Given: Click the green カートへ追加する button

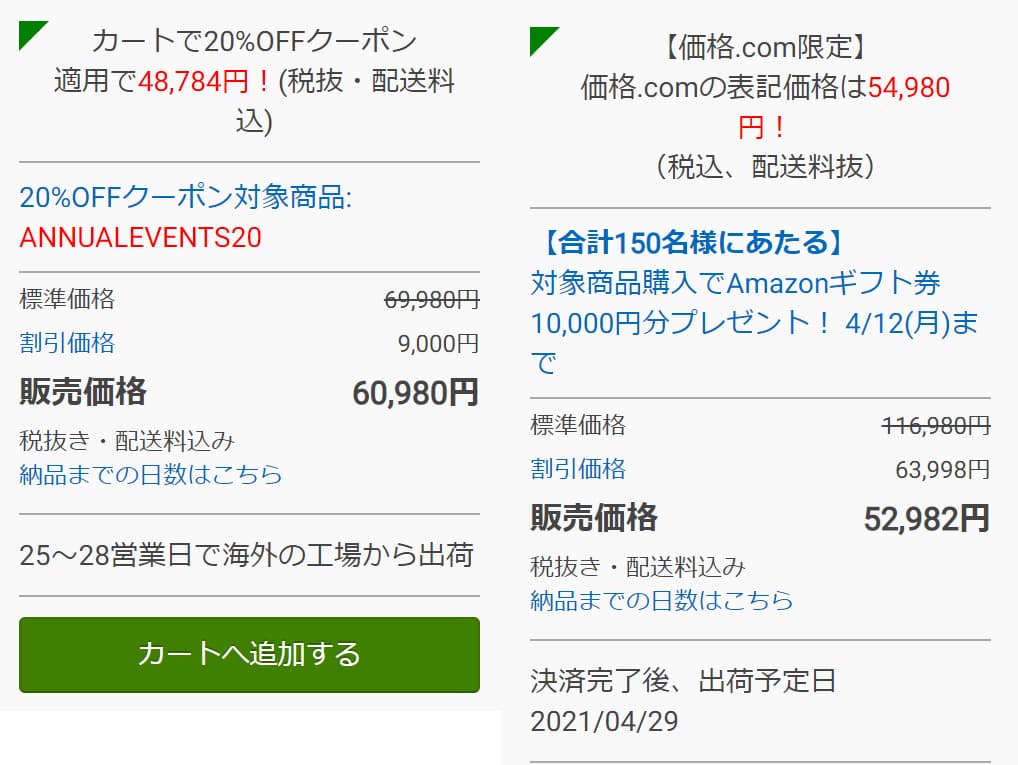Looking at the screenshot, I should 249,655.
